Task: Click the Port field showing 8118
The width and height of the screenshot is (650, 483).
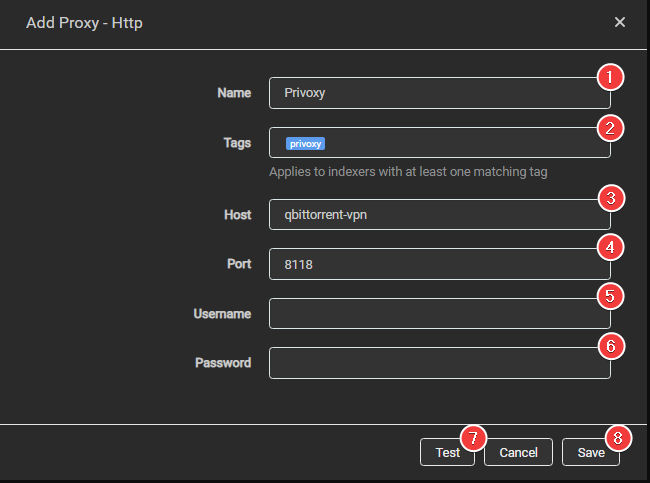Action: click(x=430, y=264)
